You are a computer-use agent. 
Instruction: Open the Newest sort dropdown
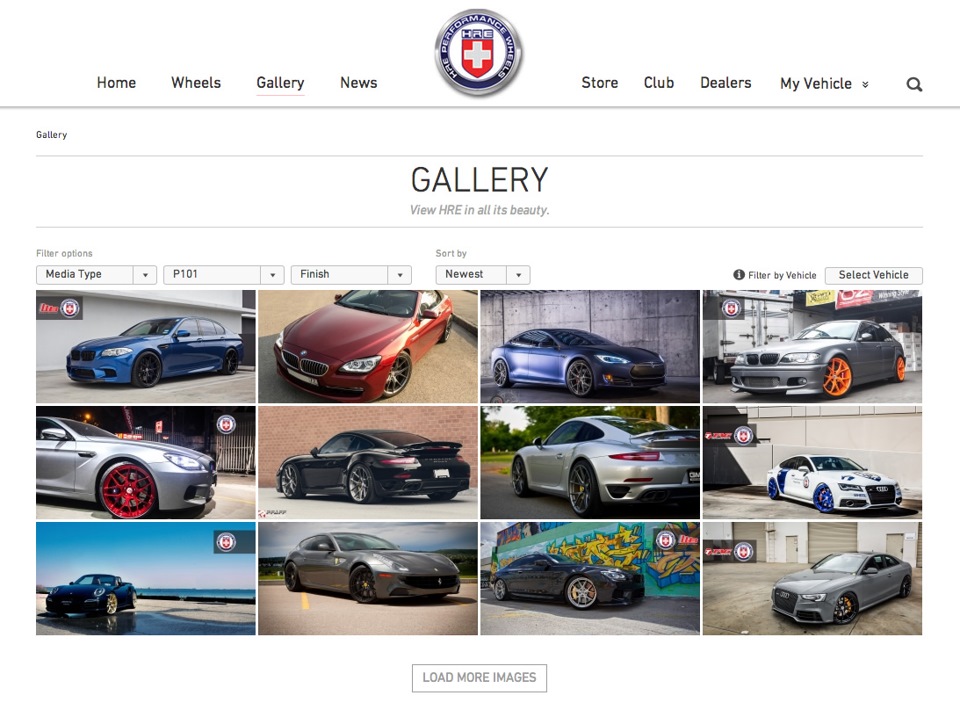(x=482, y=274)
